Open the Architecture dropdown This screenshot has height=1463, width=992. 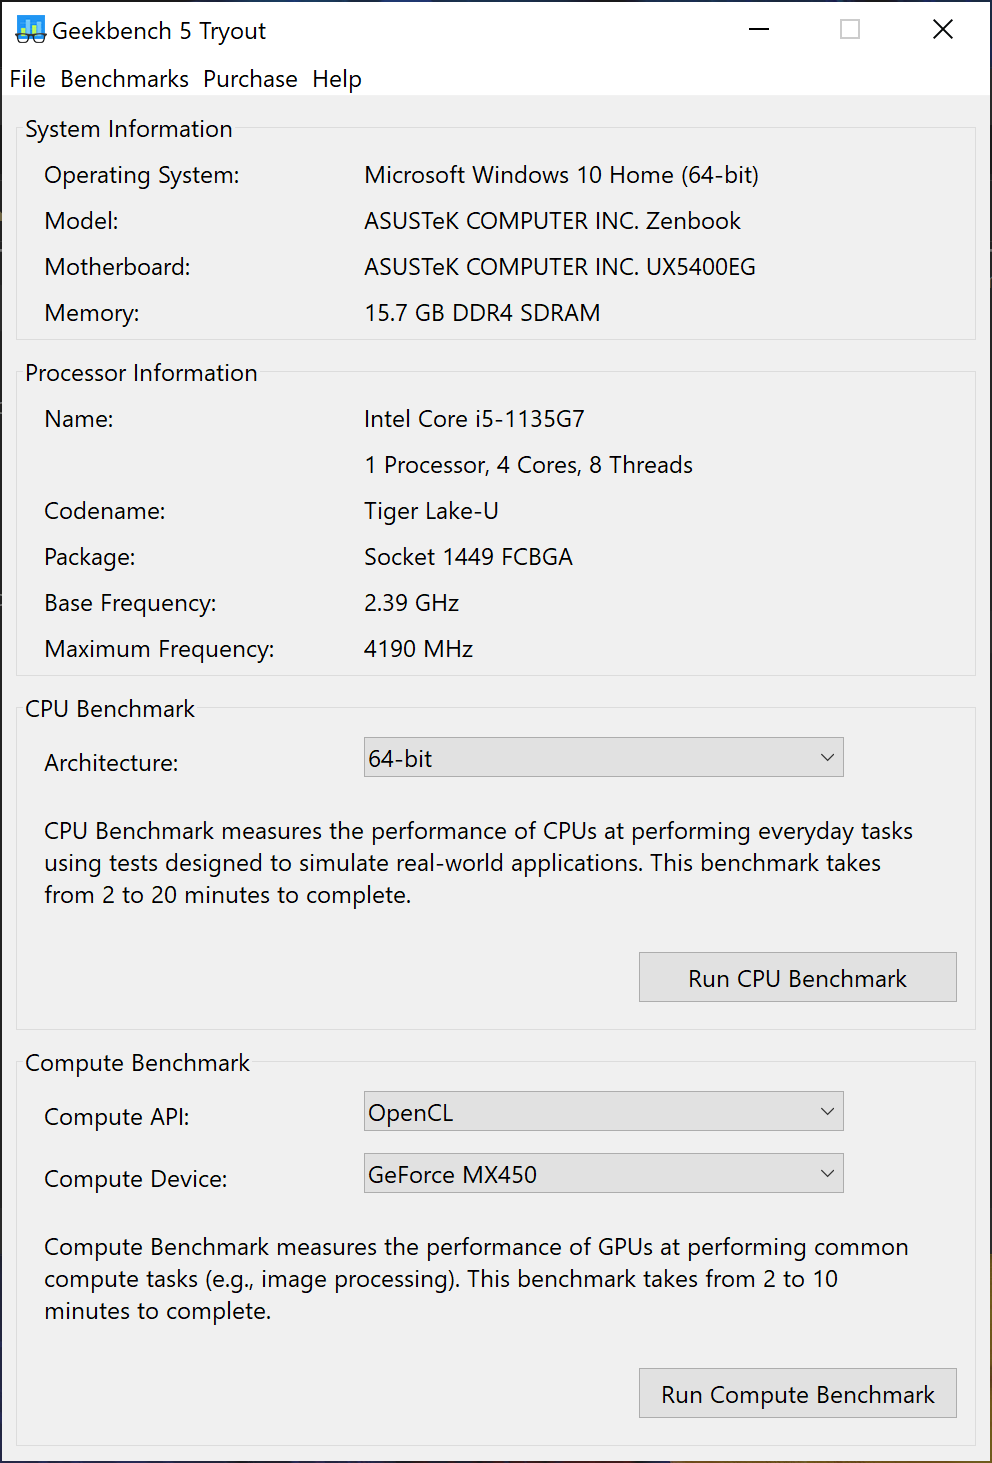point(603,757)
